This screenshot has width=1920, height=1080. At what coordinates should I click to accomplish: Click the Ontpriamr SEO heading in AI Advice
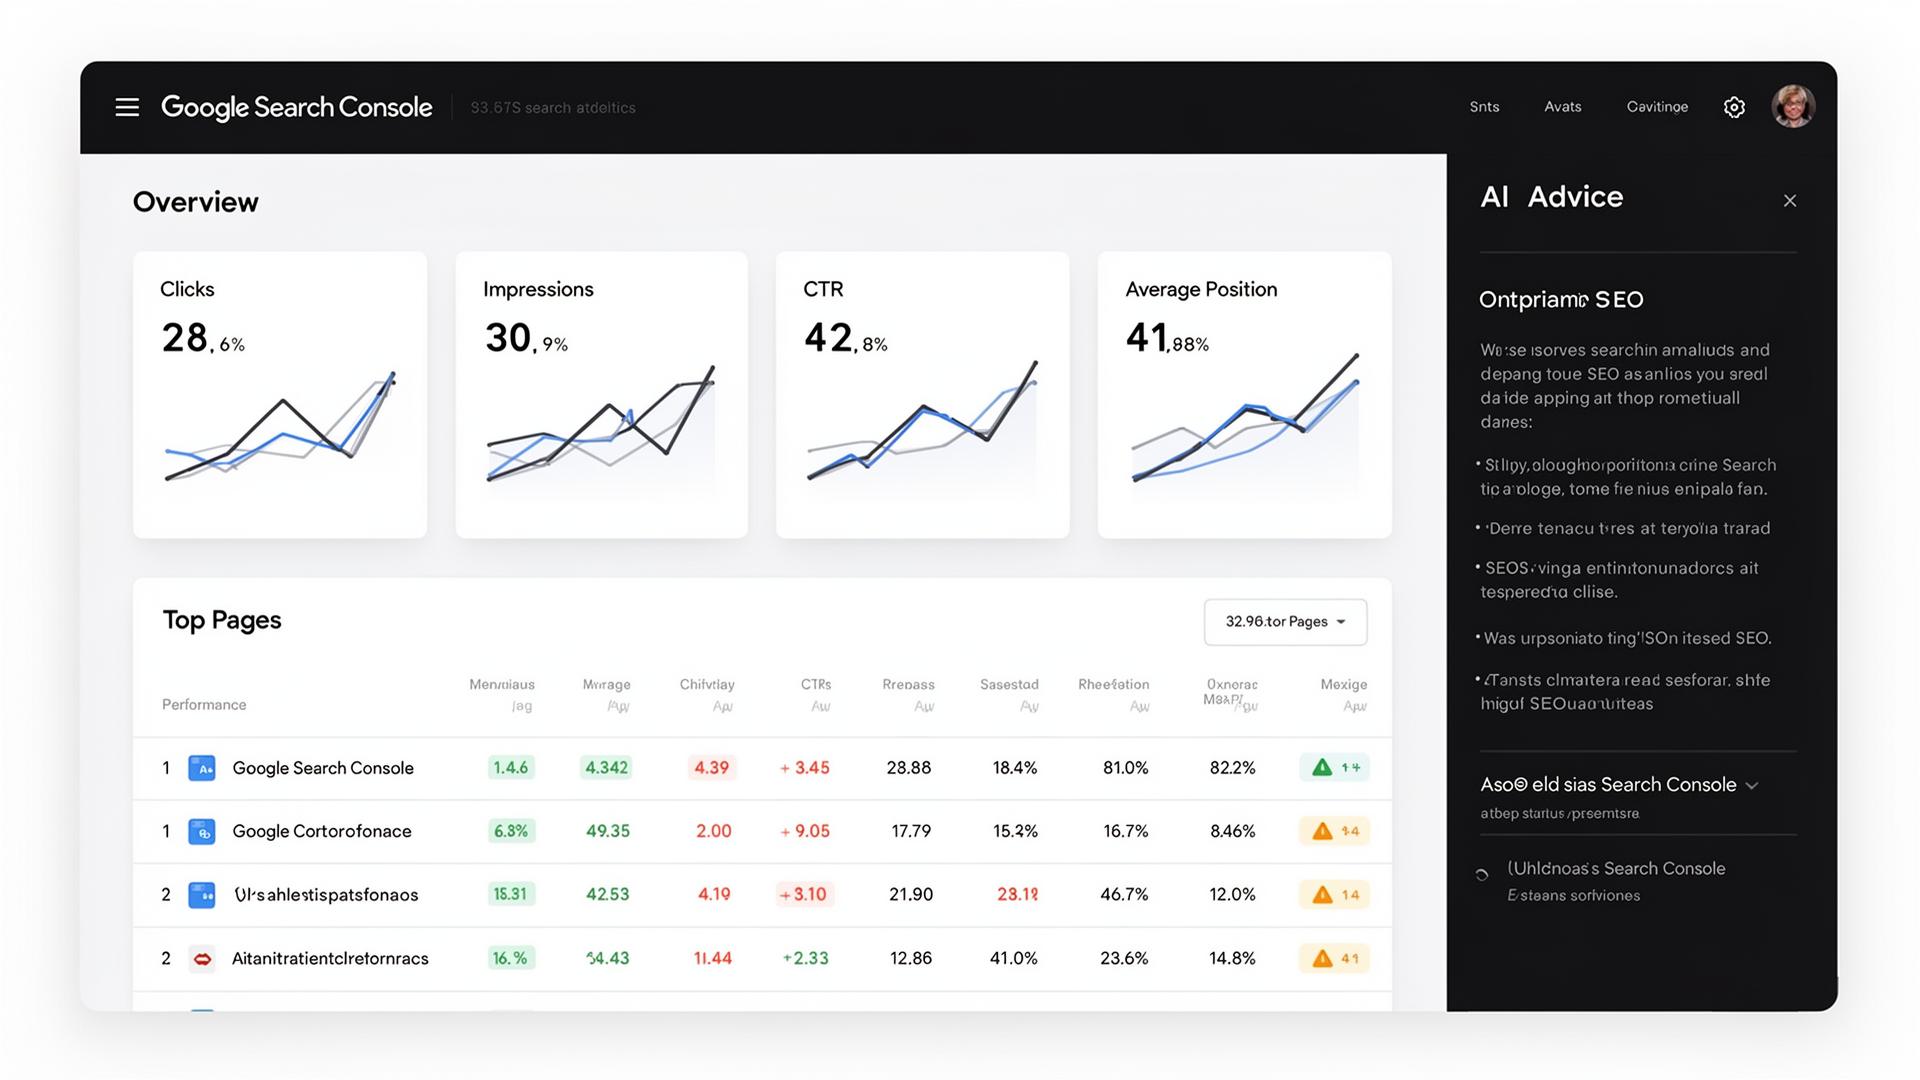click(1561, 299)
